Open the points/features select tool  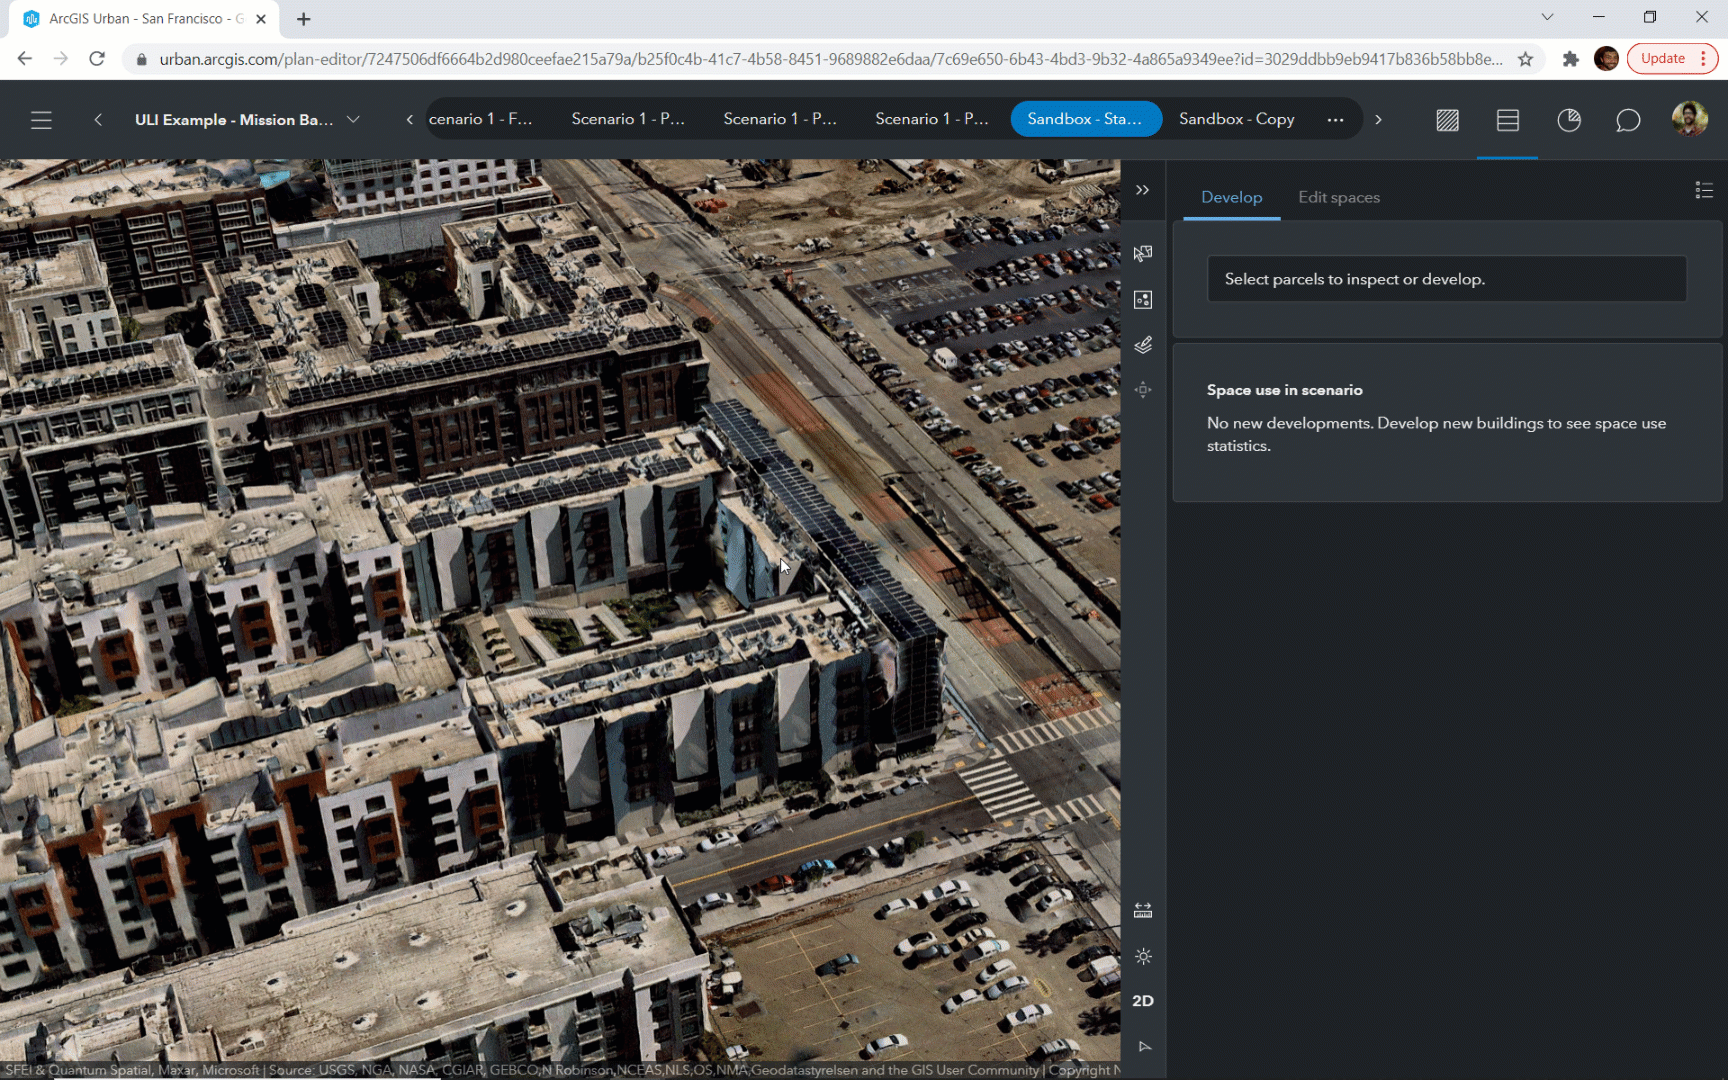click(x=1143, y=300)
